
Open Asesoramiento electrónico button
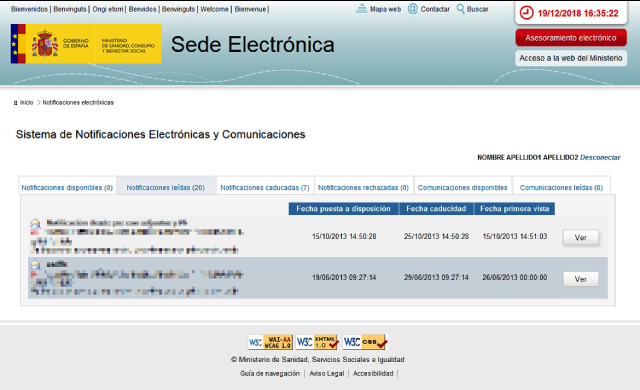point(571,38)
